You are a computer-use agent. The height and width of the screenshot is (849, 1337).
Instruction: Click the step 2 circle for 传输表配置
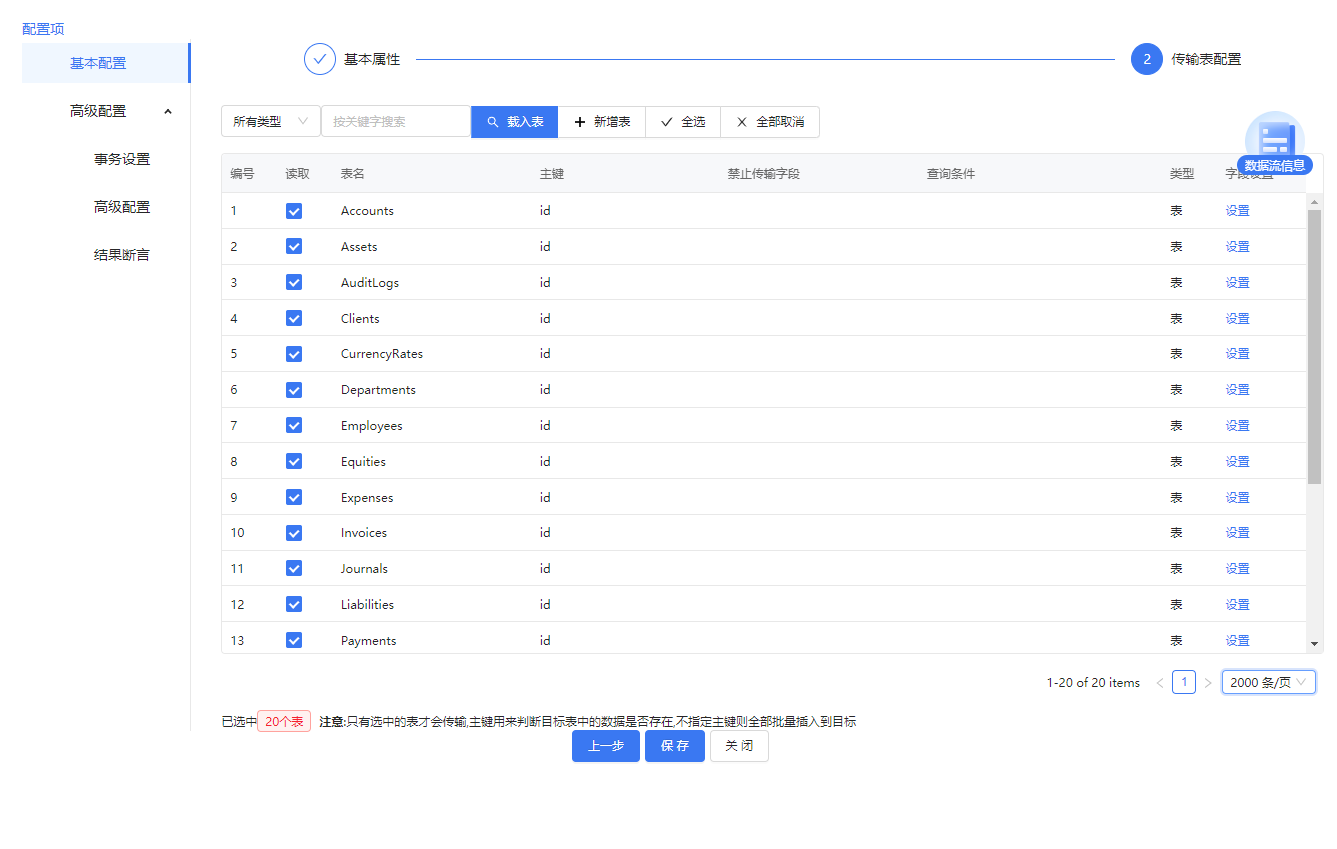click(x=1147, y=59)
